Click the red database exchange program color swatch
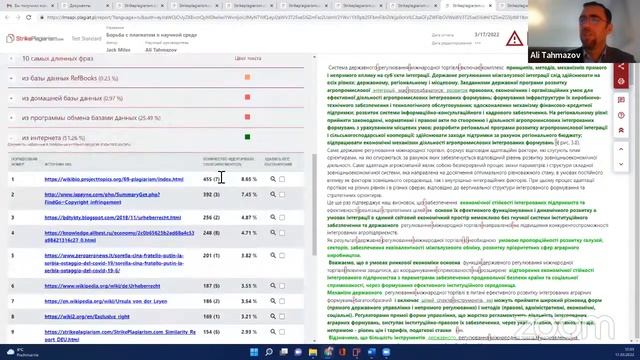 tap(247, 117)
